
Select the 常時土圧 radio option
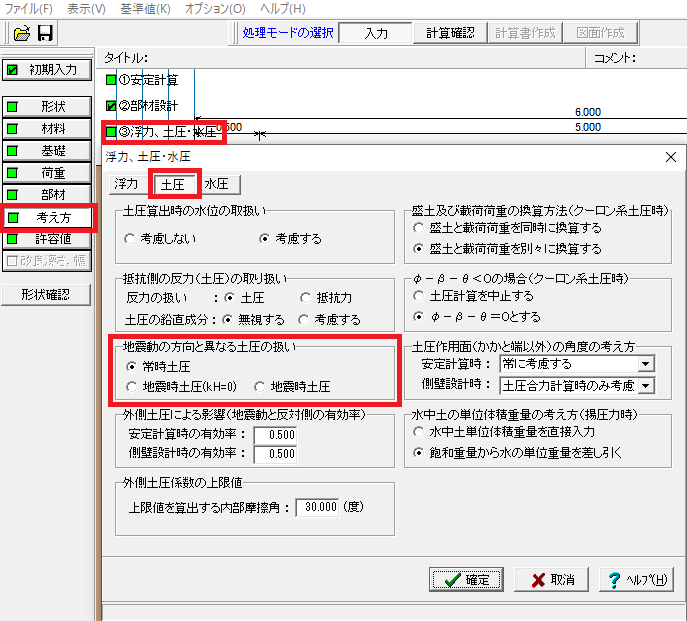click(x=158, y=366)
